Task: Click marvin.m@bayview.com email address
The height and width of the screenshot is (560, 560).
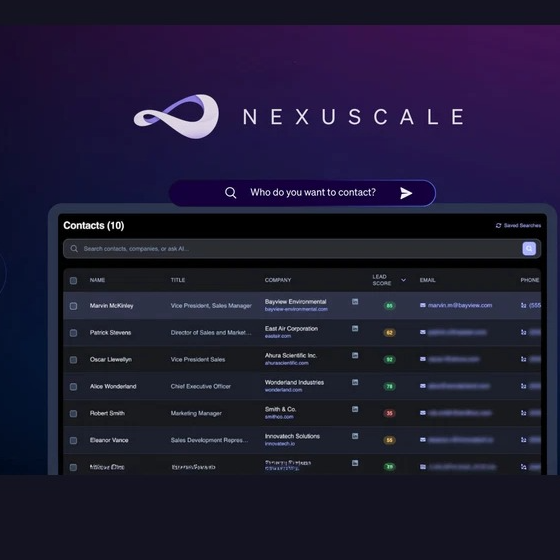Action: (x=460, y=305)
